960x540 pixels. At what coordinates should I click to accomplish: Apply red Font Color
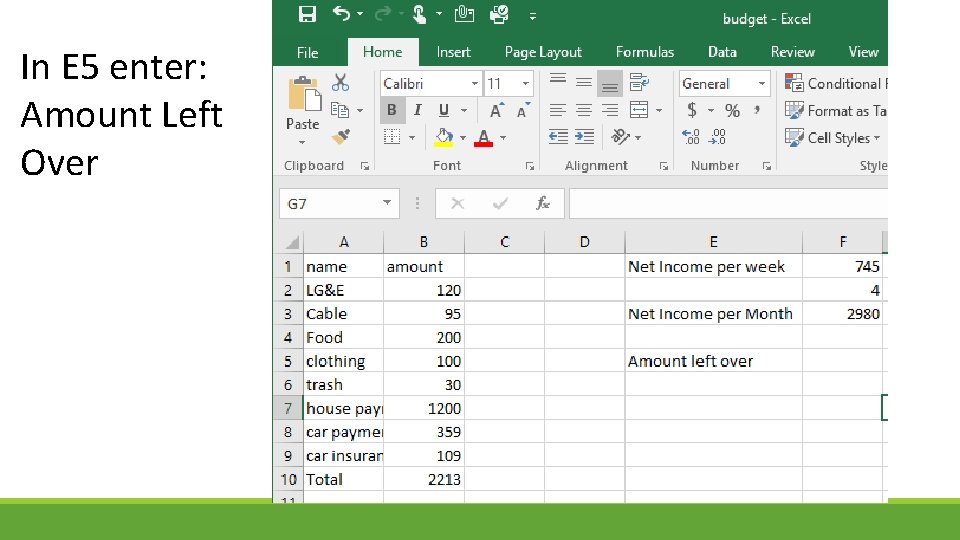pos(484,138)
